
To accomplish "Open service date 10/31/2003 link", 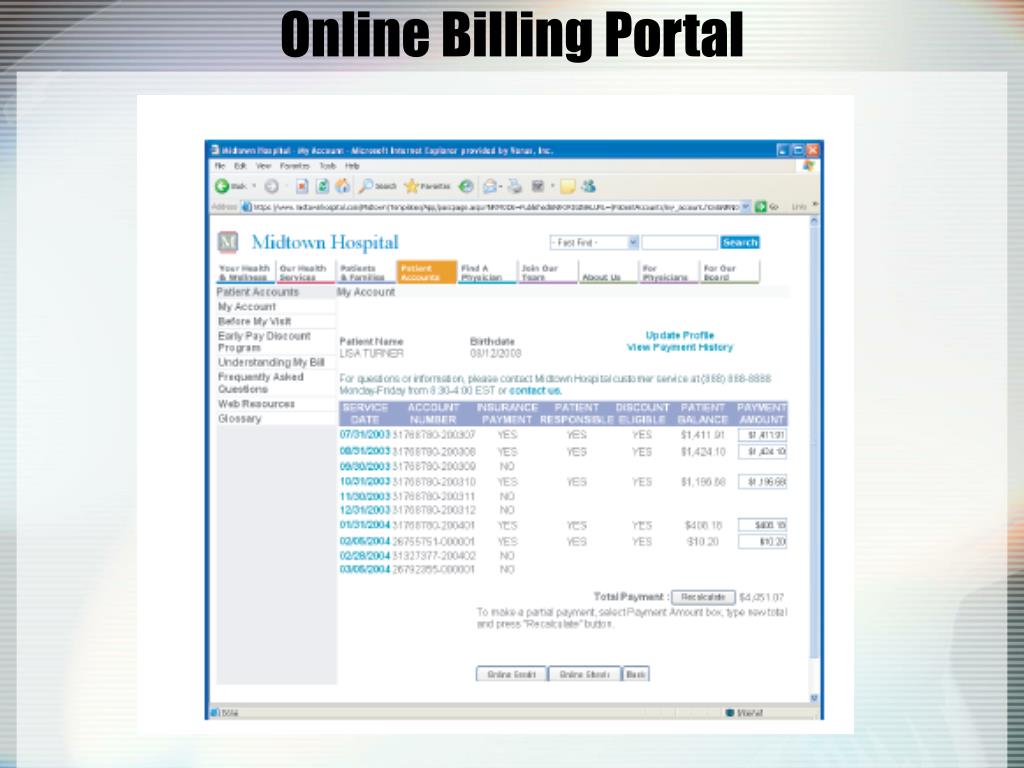I will click(364, 481).
